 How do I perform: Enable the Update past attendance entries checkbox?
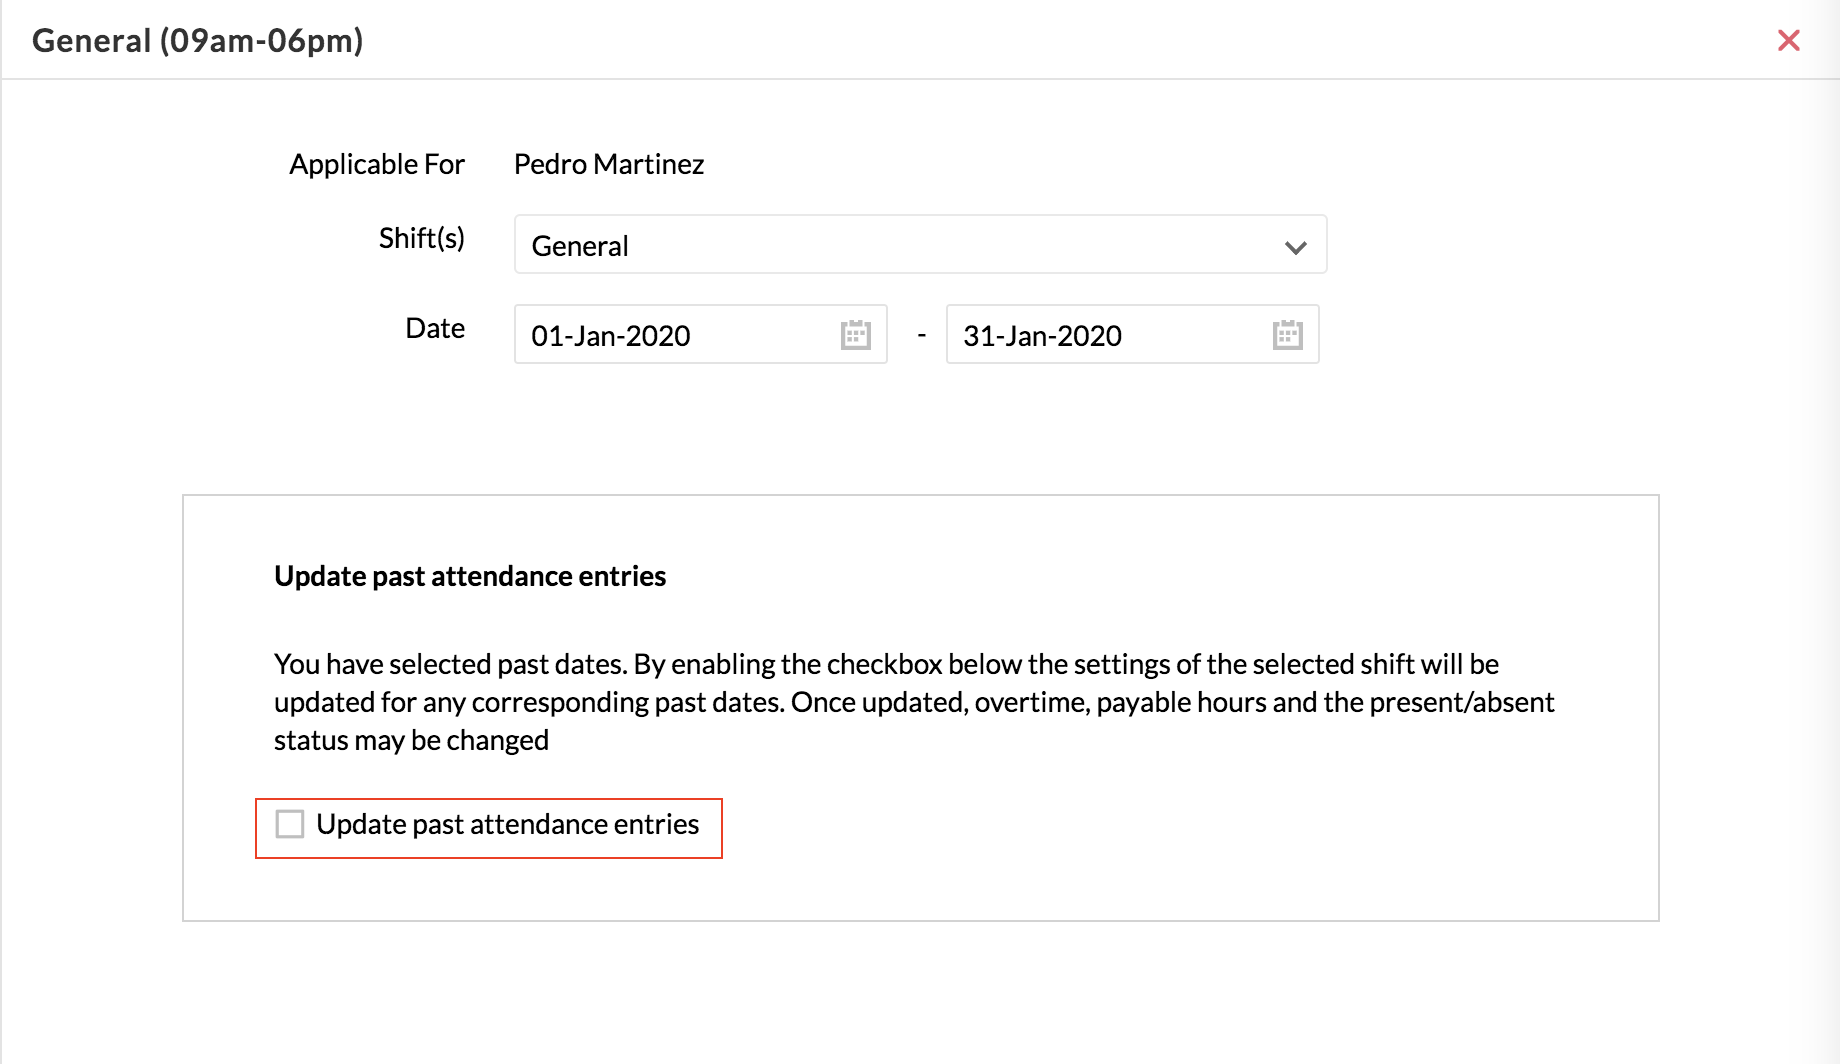click(290, 824)
